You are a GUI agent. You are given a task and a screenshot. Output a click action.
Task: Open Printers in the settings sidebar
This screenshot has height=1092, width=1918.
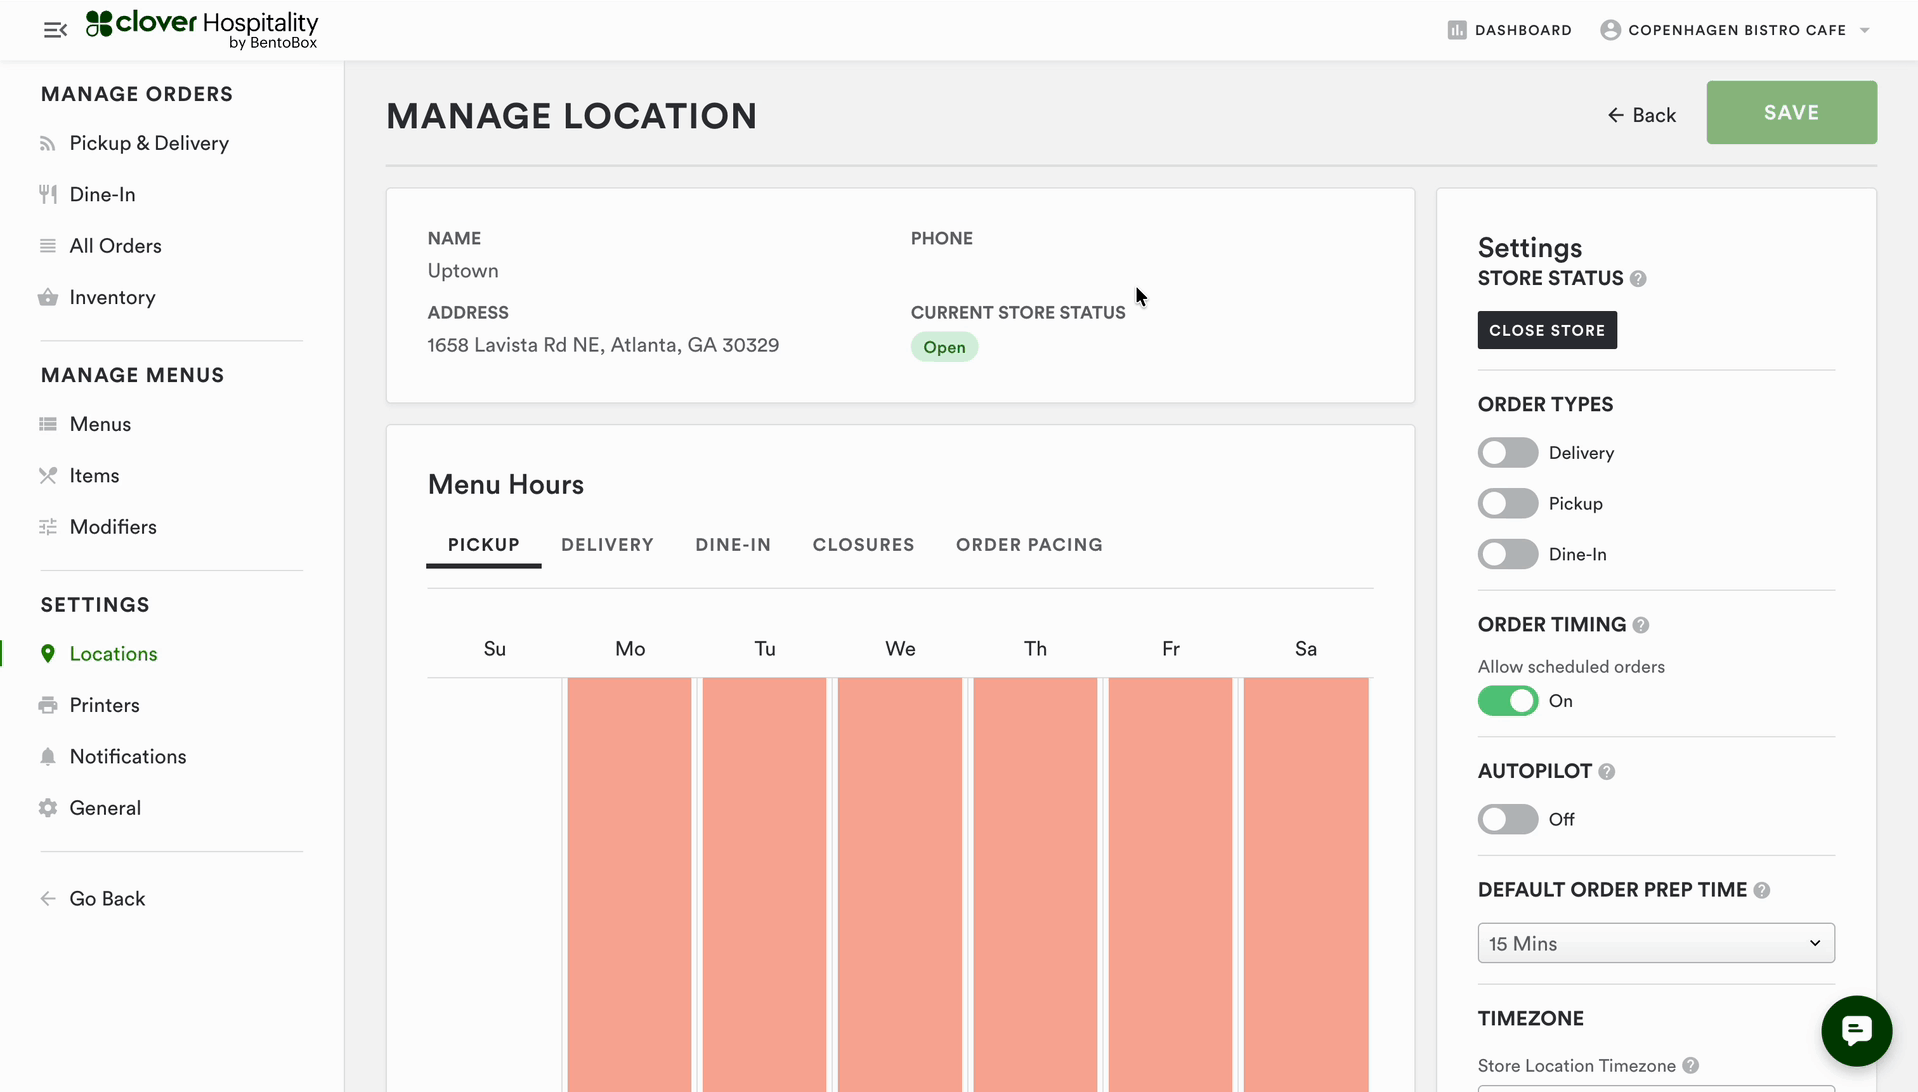point(104,705)
